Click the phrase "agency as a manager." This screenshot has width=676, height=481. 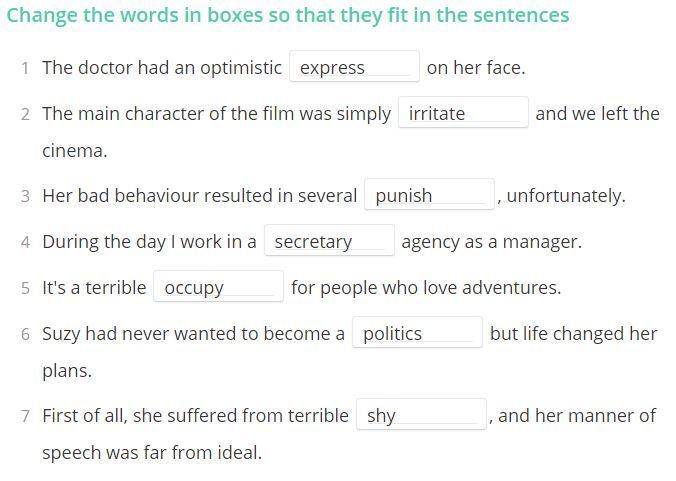click(491, 242)
